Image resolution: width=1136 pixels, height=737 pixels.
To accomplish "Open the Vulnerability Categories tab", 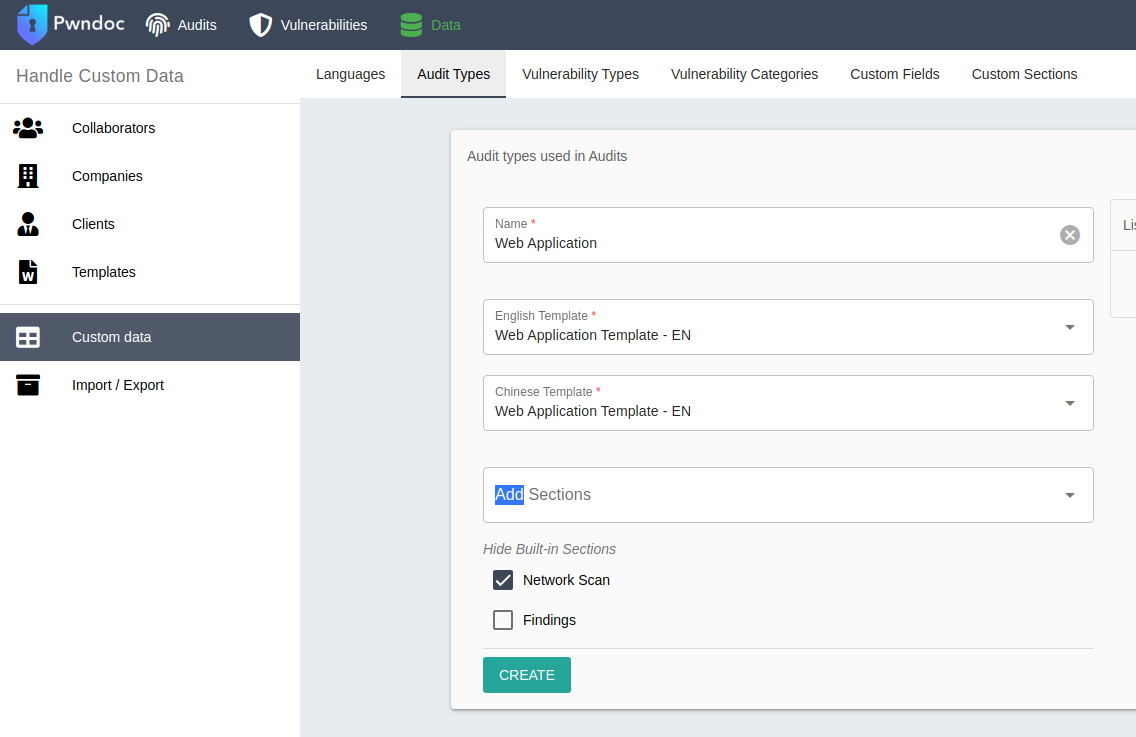I will click(744, 74).
